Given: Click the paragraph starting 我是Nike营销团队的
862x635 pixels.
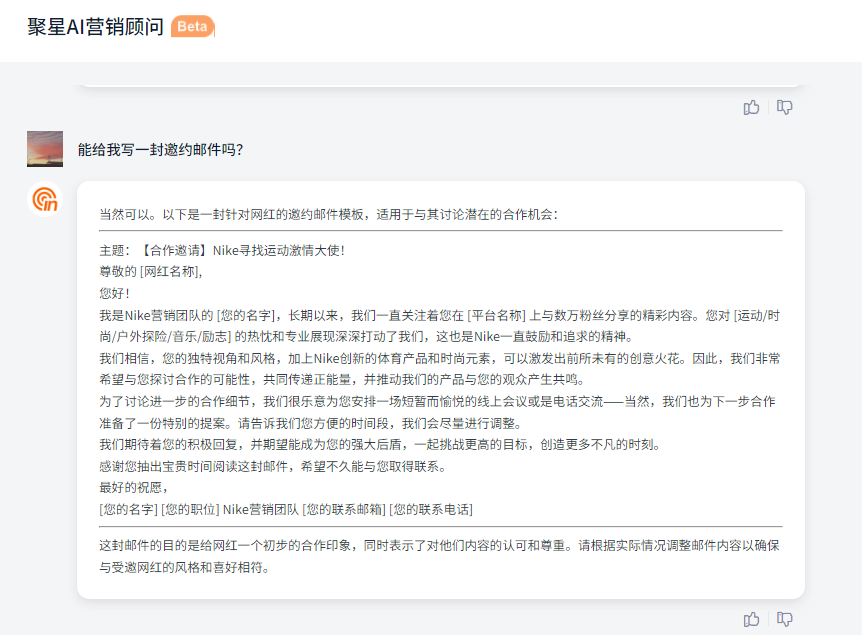Looking at the screenshot, I should 440,326.
